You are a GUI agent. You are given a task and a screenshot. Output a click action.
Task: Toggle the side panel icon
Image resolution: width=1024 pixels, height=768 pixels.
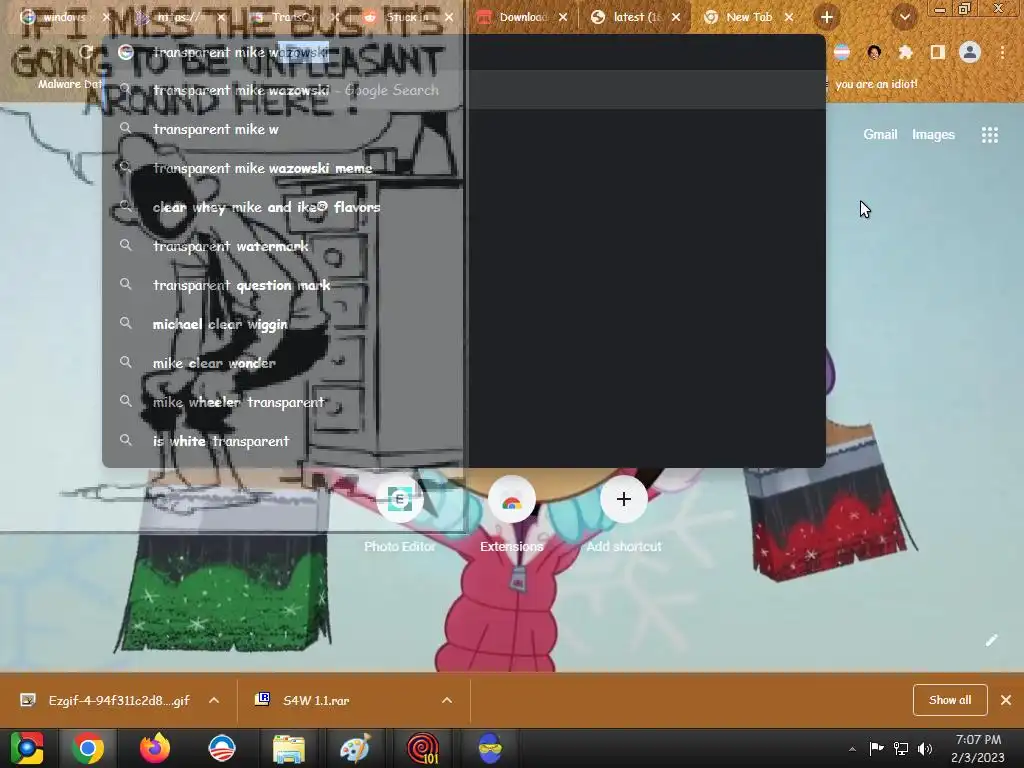pyautogui.click(x=938, y=52)
